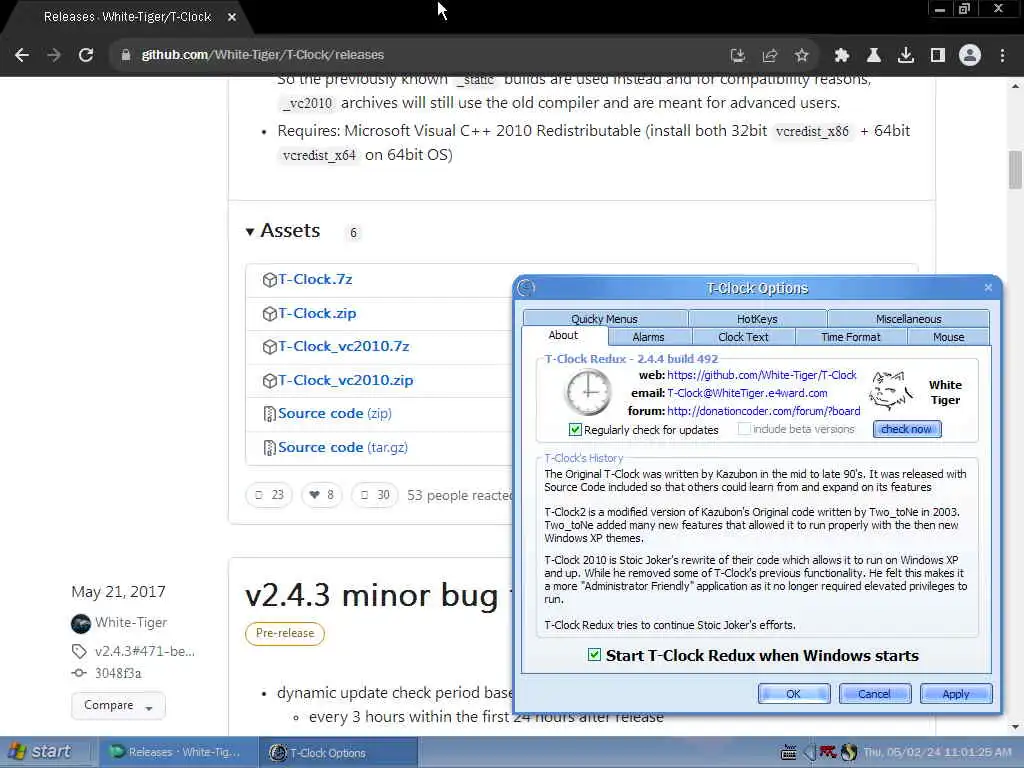Click the zip file icon beside Source code (zip)
Viewport: 1024px width, 768px height.
[x=269, y=414]
